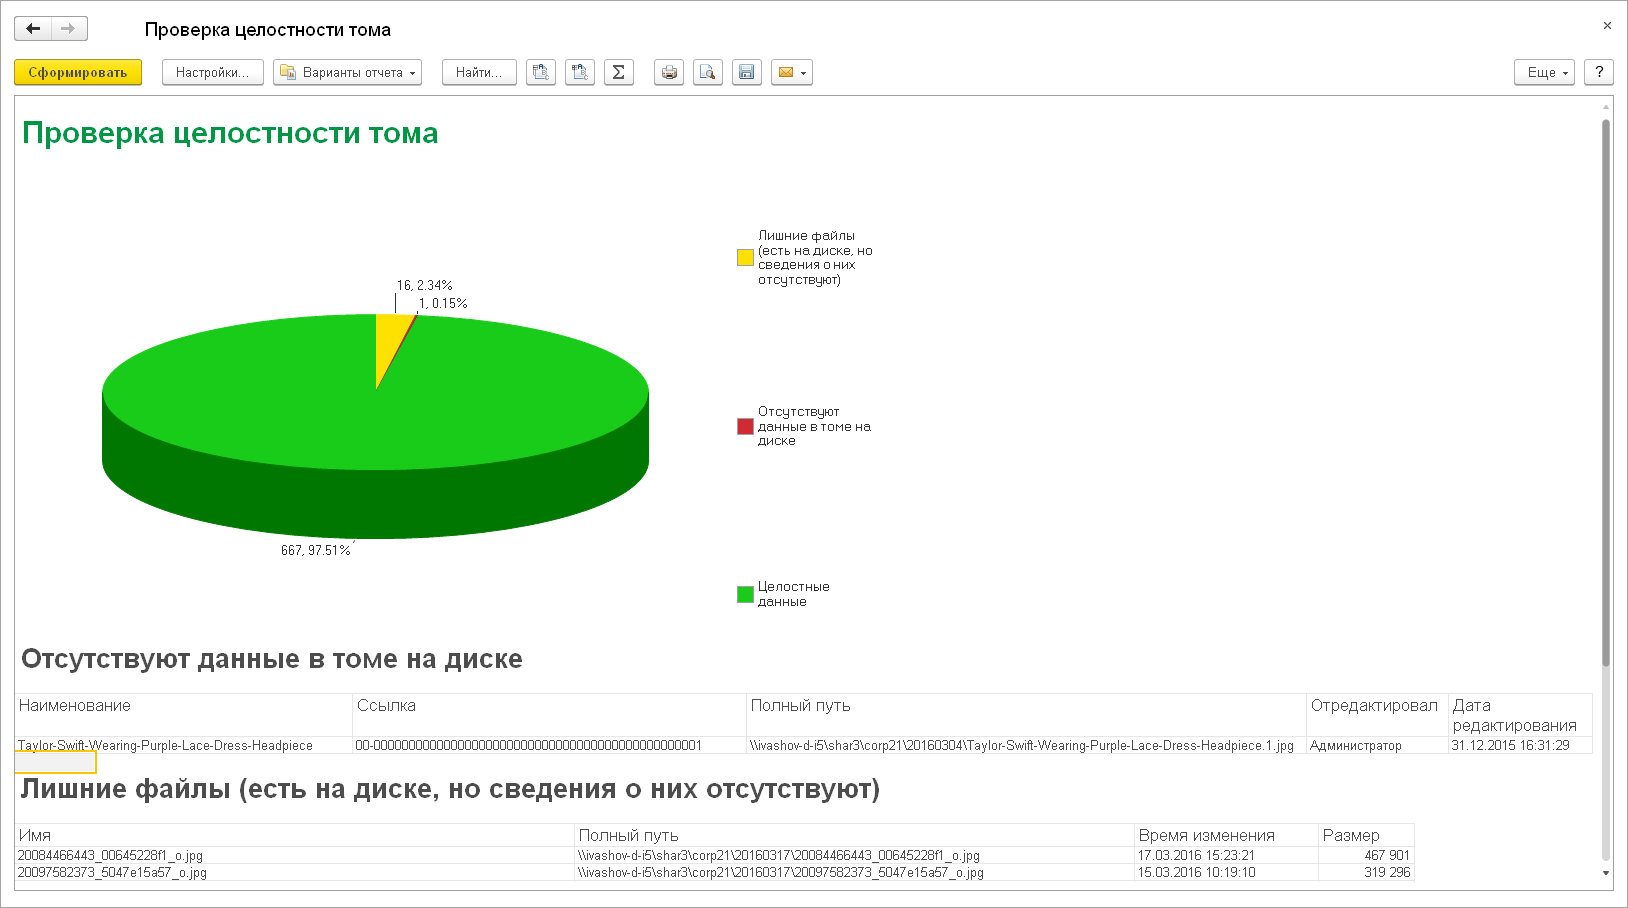
Task: Click the question mark help button
Action: point(1599,72)
